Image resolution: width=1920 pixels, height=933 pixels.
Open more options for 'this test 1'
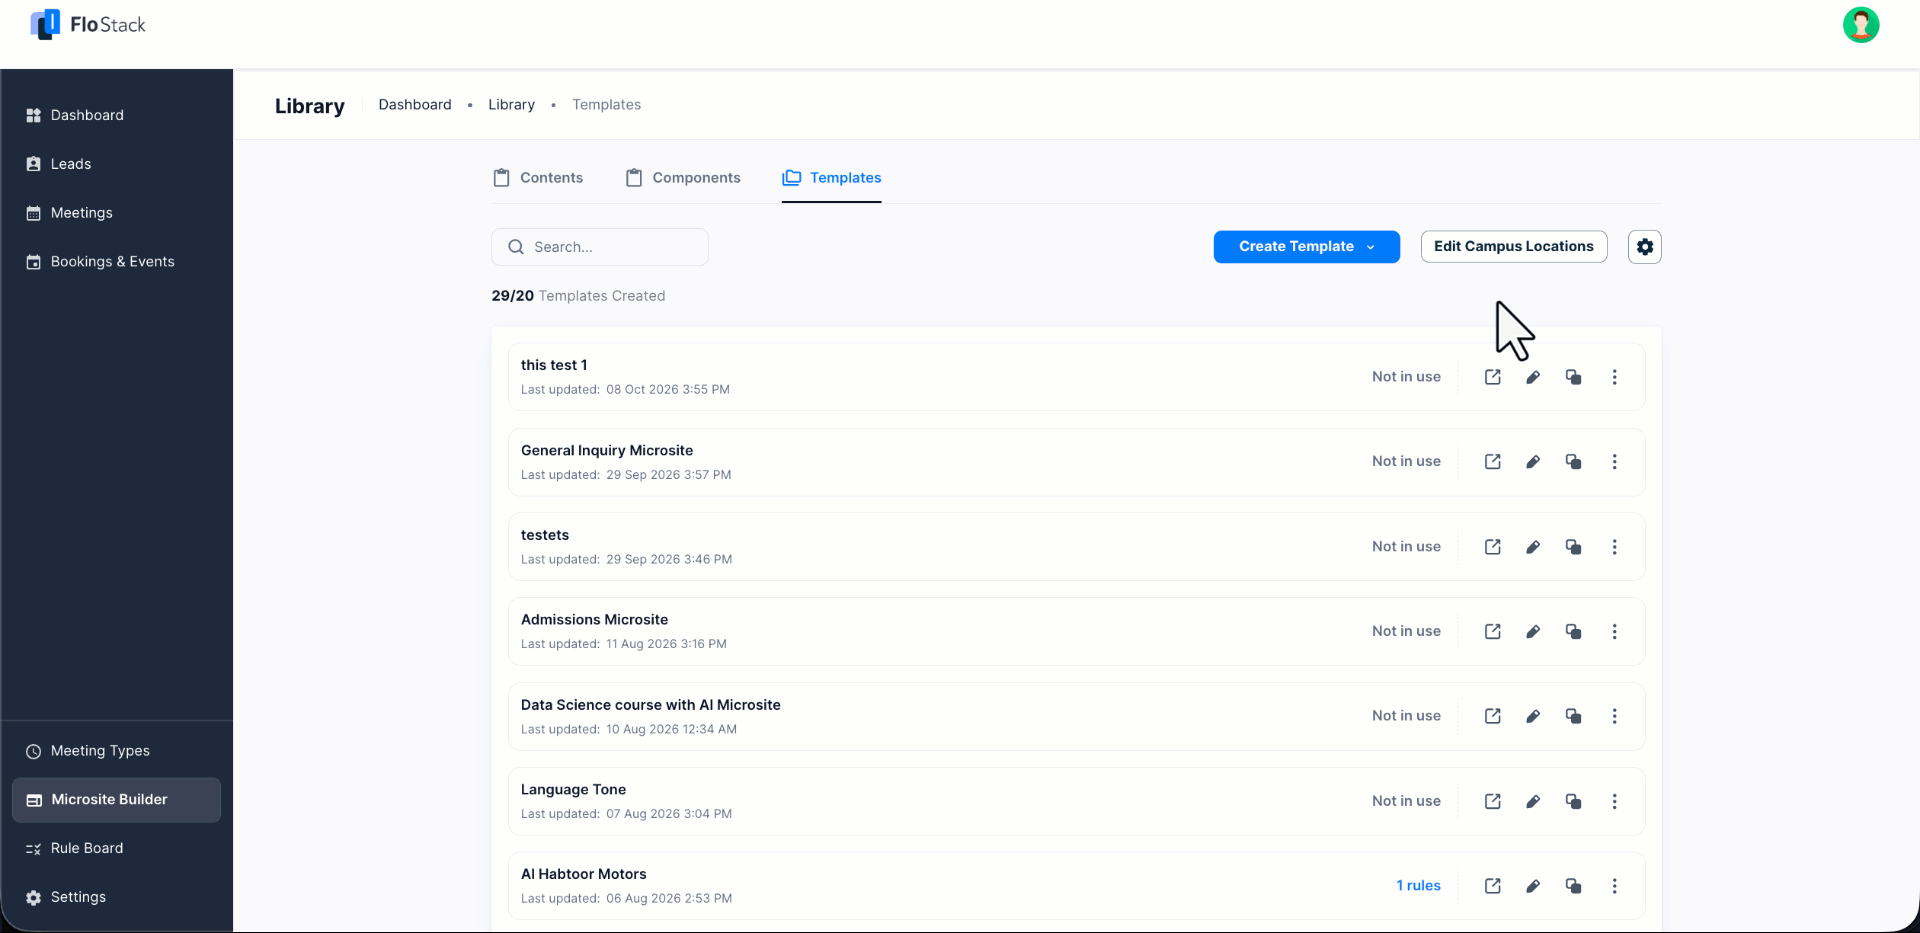click(1614, 377)
